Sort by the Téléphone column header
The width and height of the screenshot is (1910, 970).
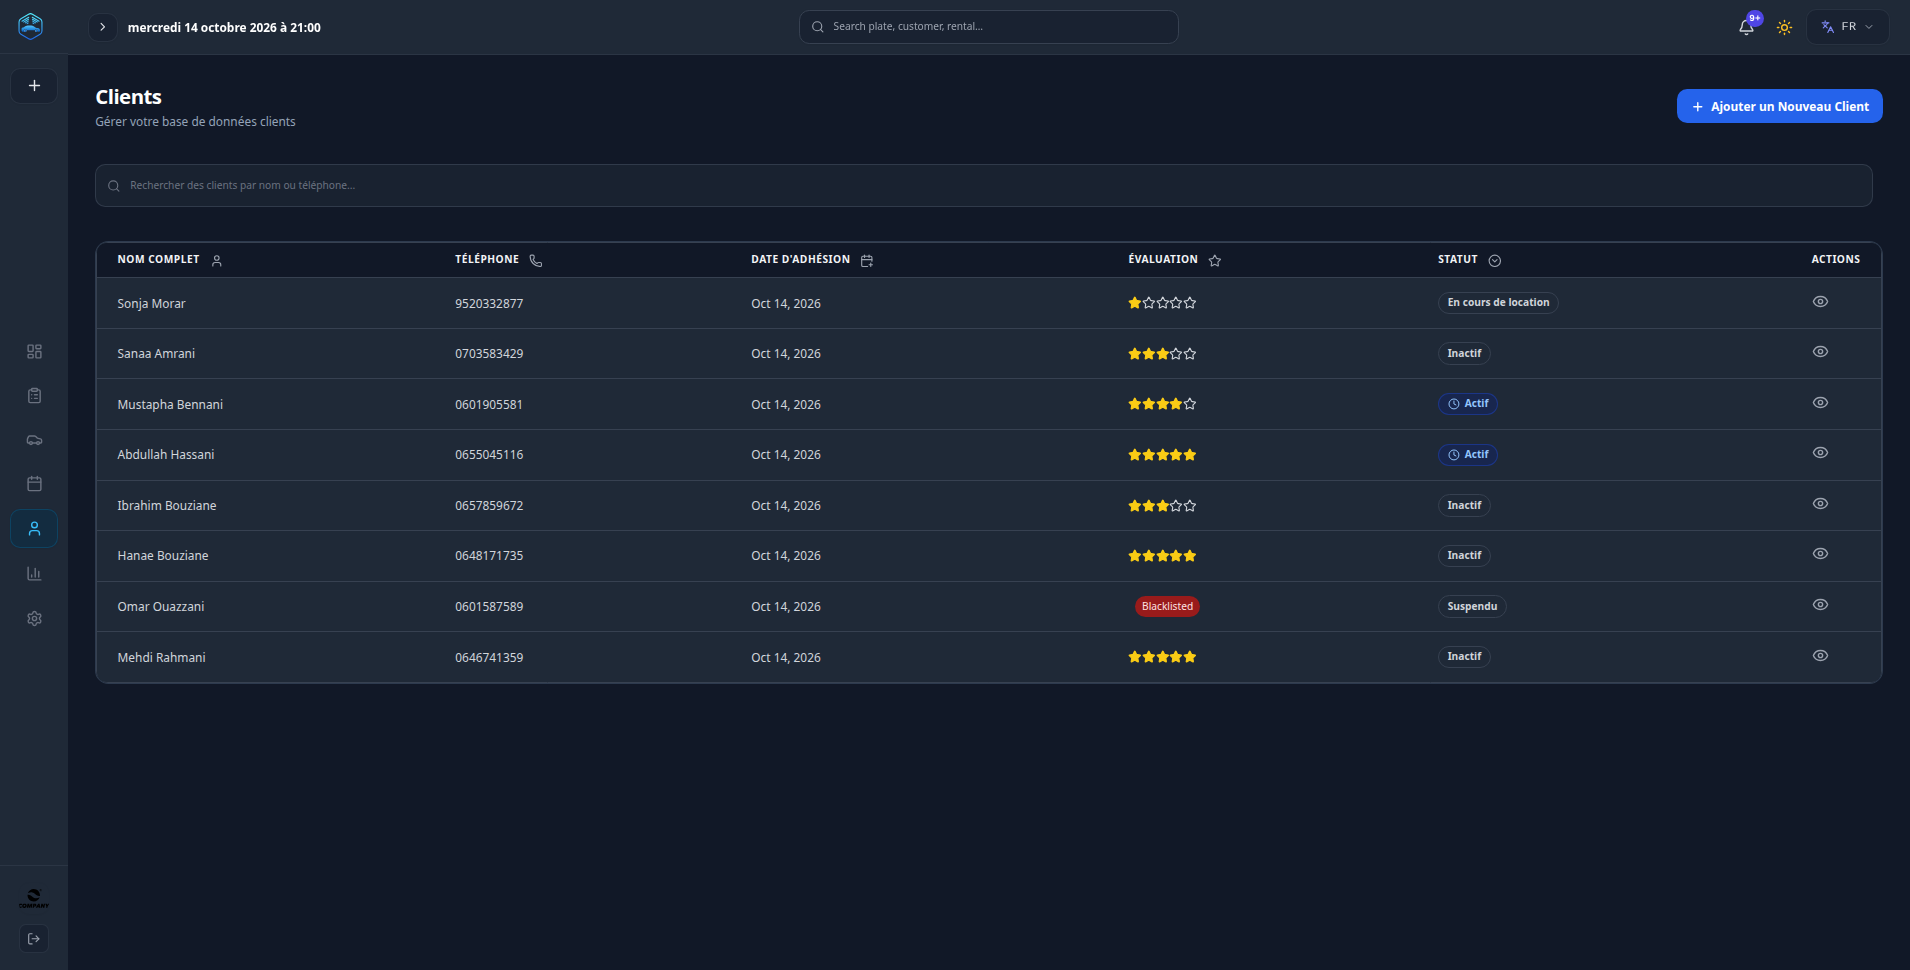click(x=498, y=260)
